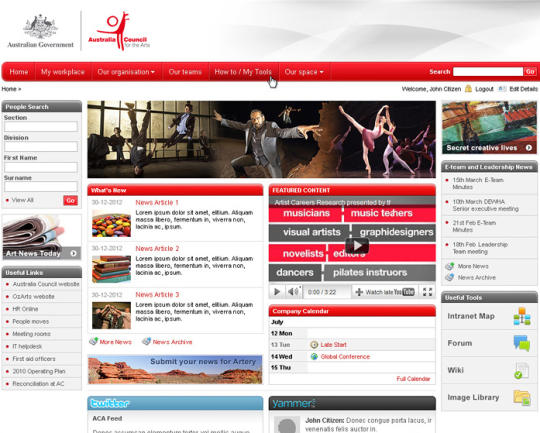Open the 18th Feb Leadership Team meeting item
This screenshot has width=540, height=433.
480,248
